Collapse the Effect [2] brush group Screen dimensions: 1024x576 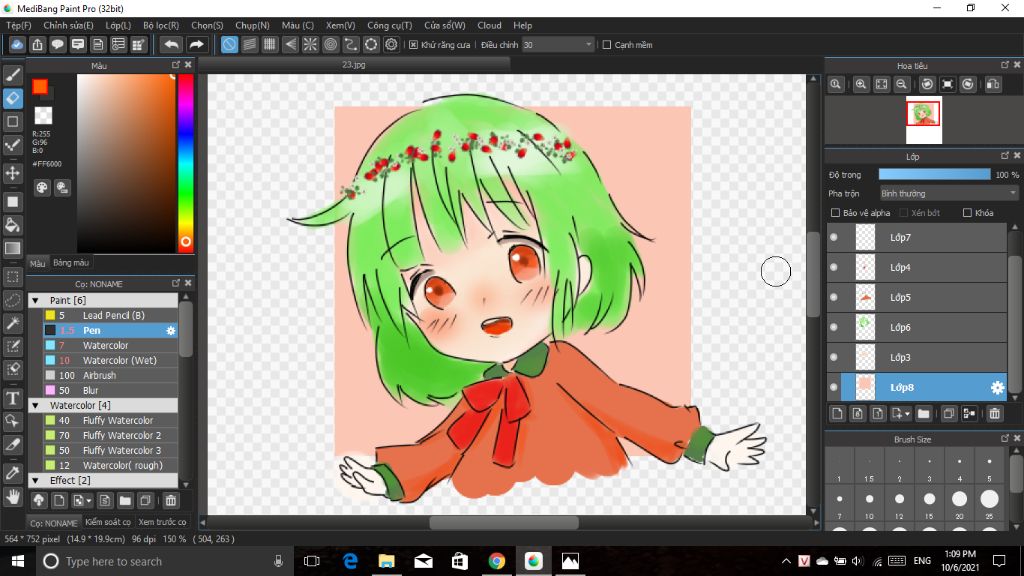[x=35, y=481]
